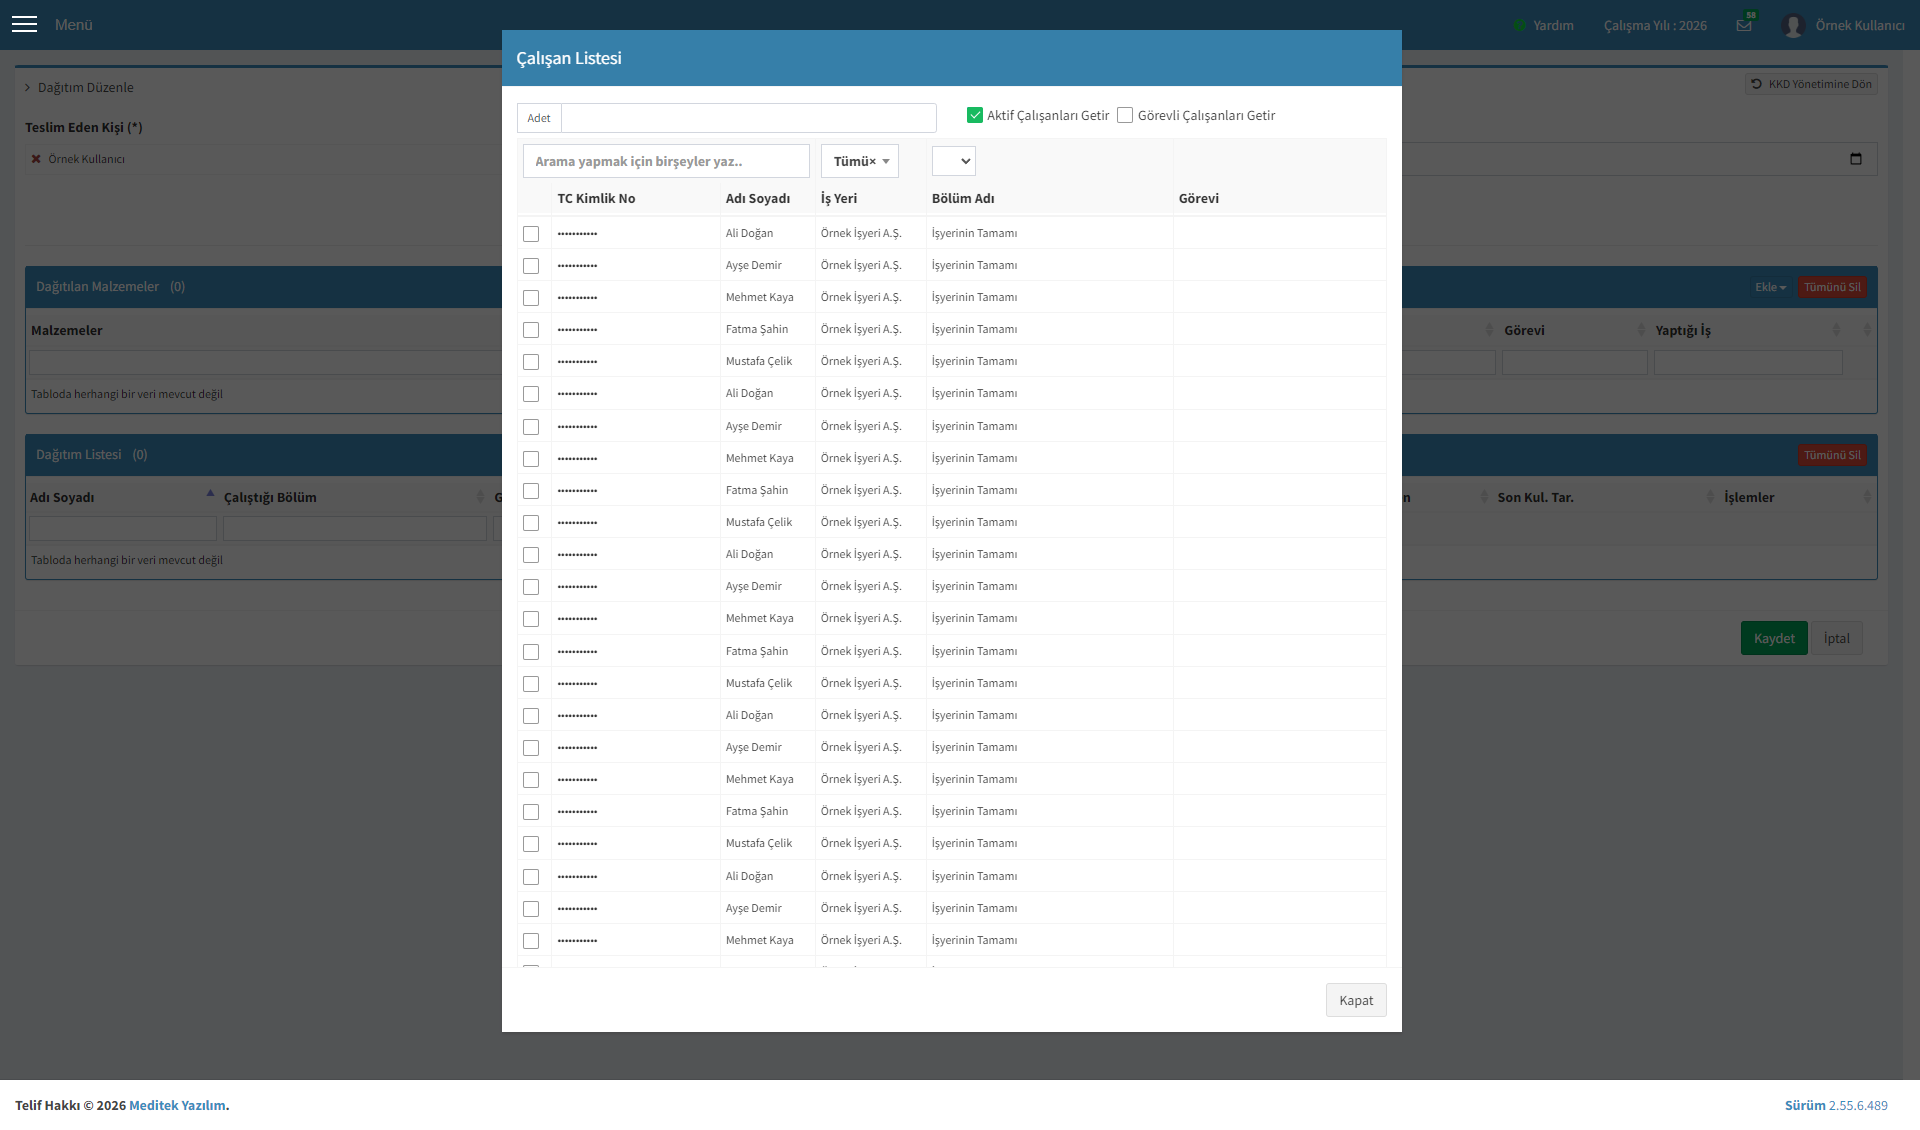This screenshot has height=1130, width=1920.
Task: Click Tümünü Sil in Dağıtım Listesi
Action: 1832,455
